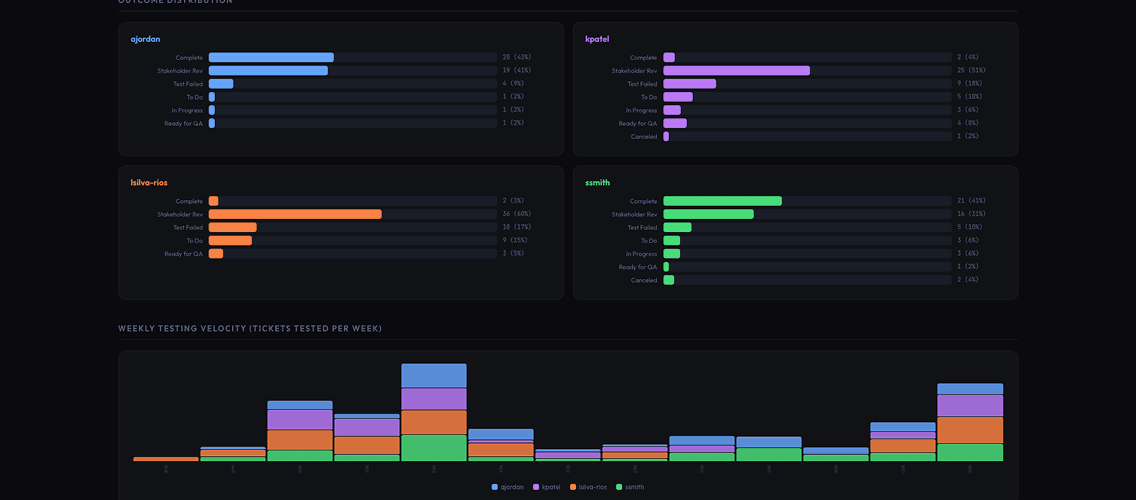
Task: Click ajordan's Complete bar
Action: 271,57
